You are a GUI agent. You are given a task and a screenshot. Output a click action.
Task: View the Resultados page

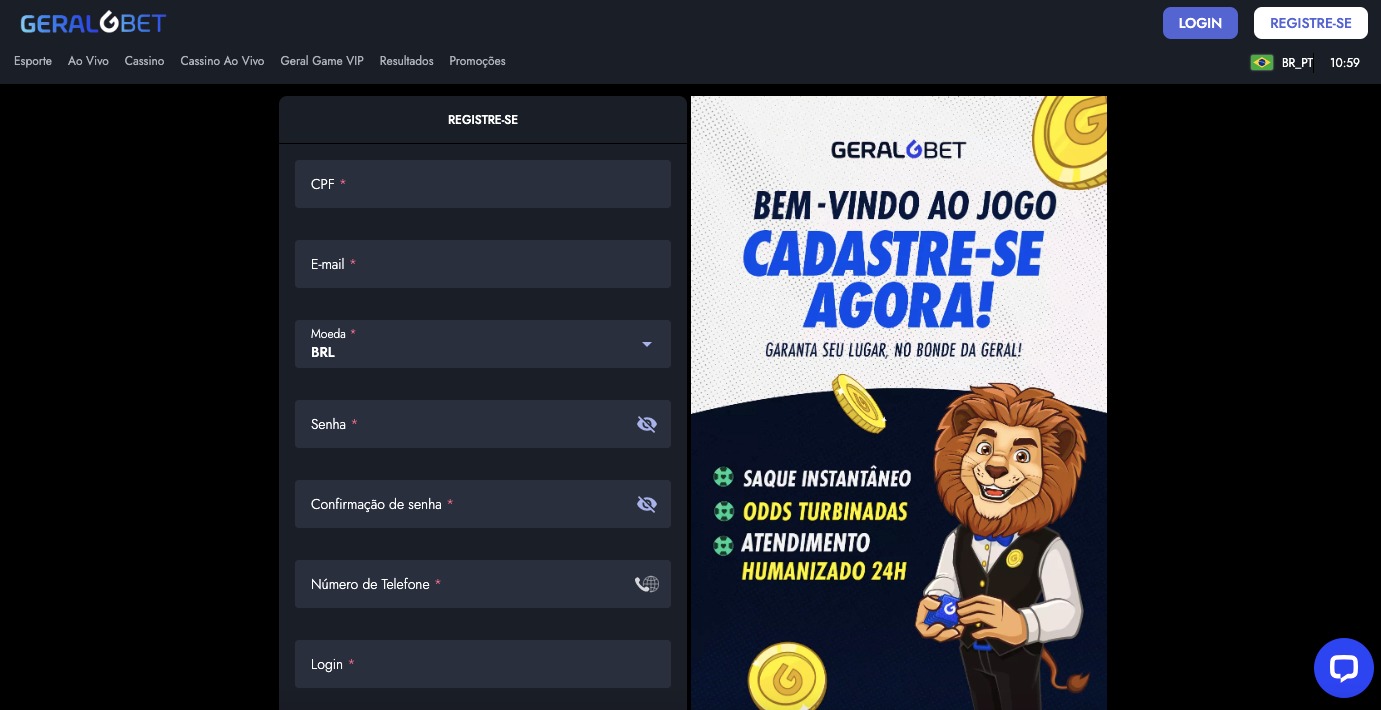coord(406,61)
